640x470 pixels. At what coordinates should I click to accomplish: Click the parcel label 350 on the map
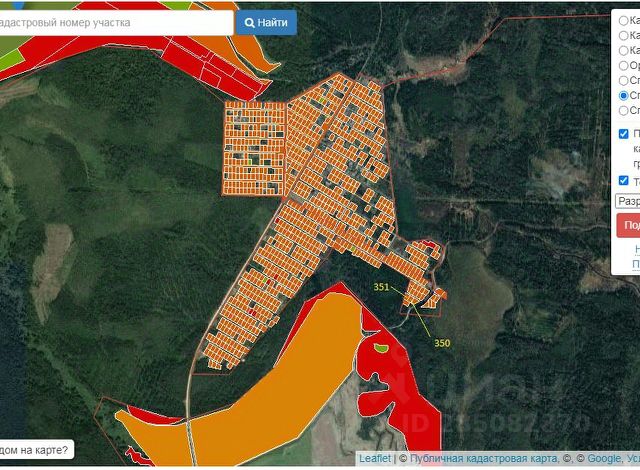(x=442, y=343)
